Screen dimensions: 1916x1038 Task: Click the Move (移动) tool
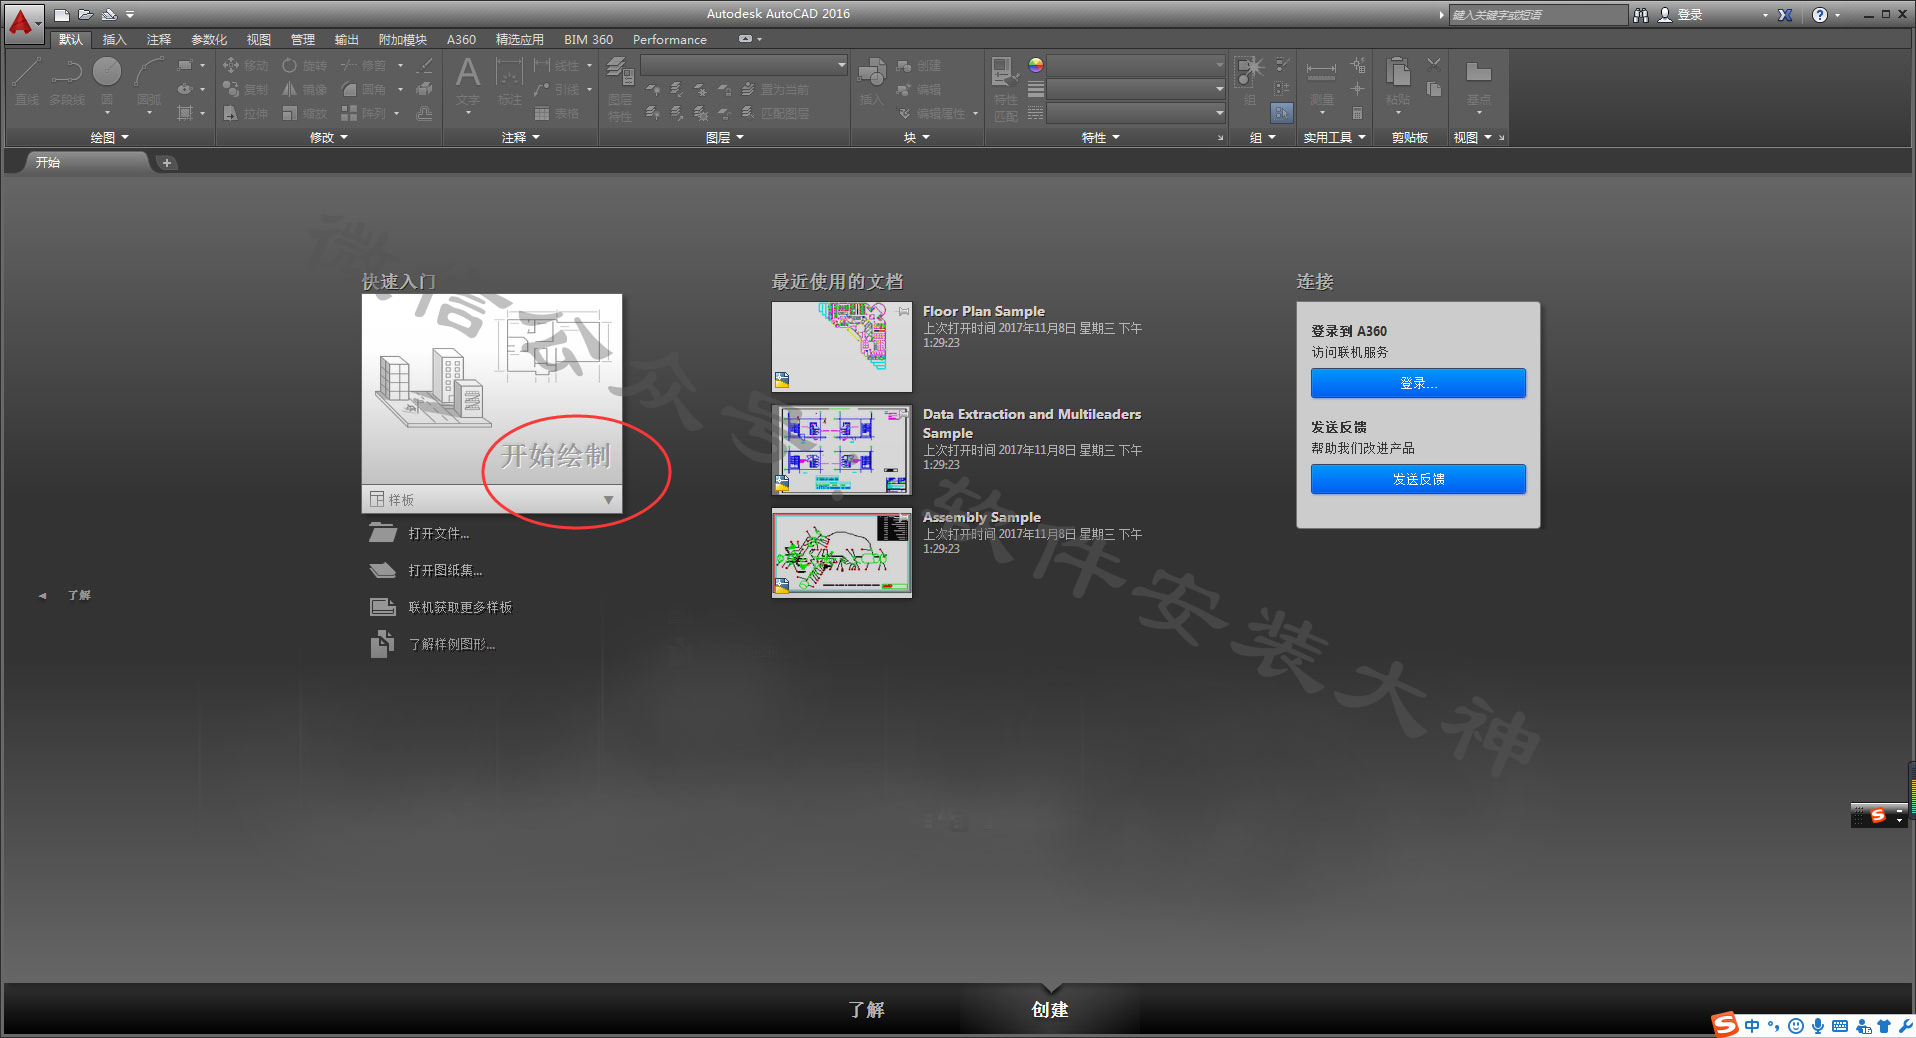pos(245,66)
